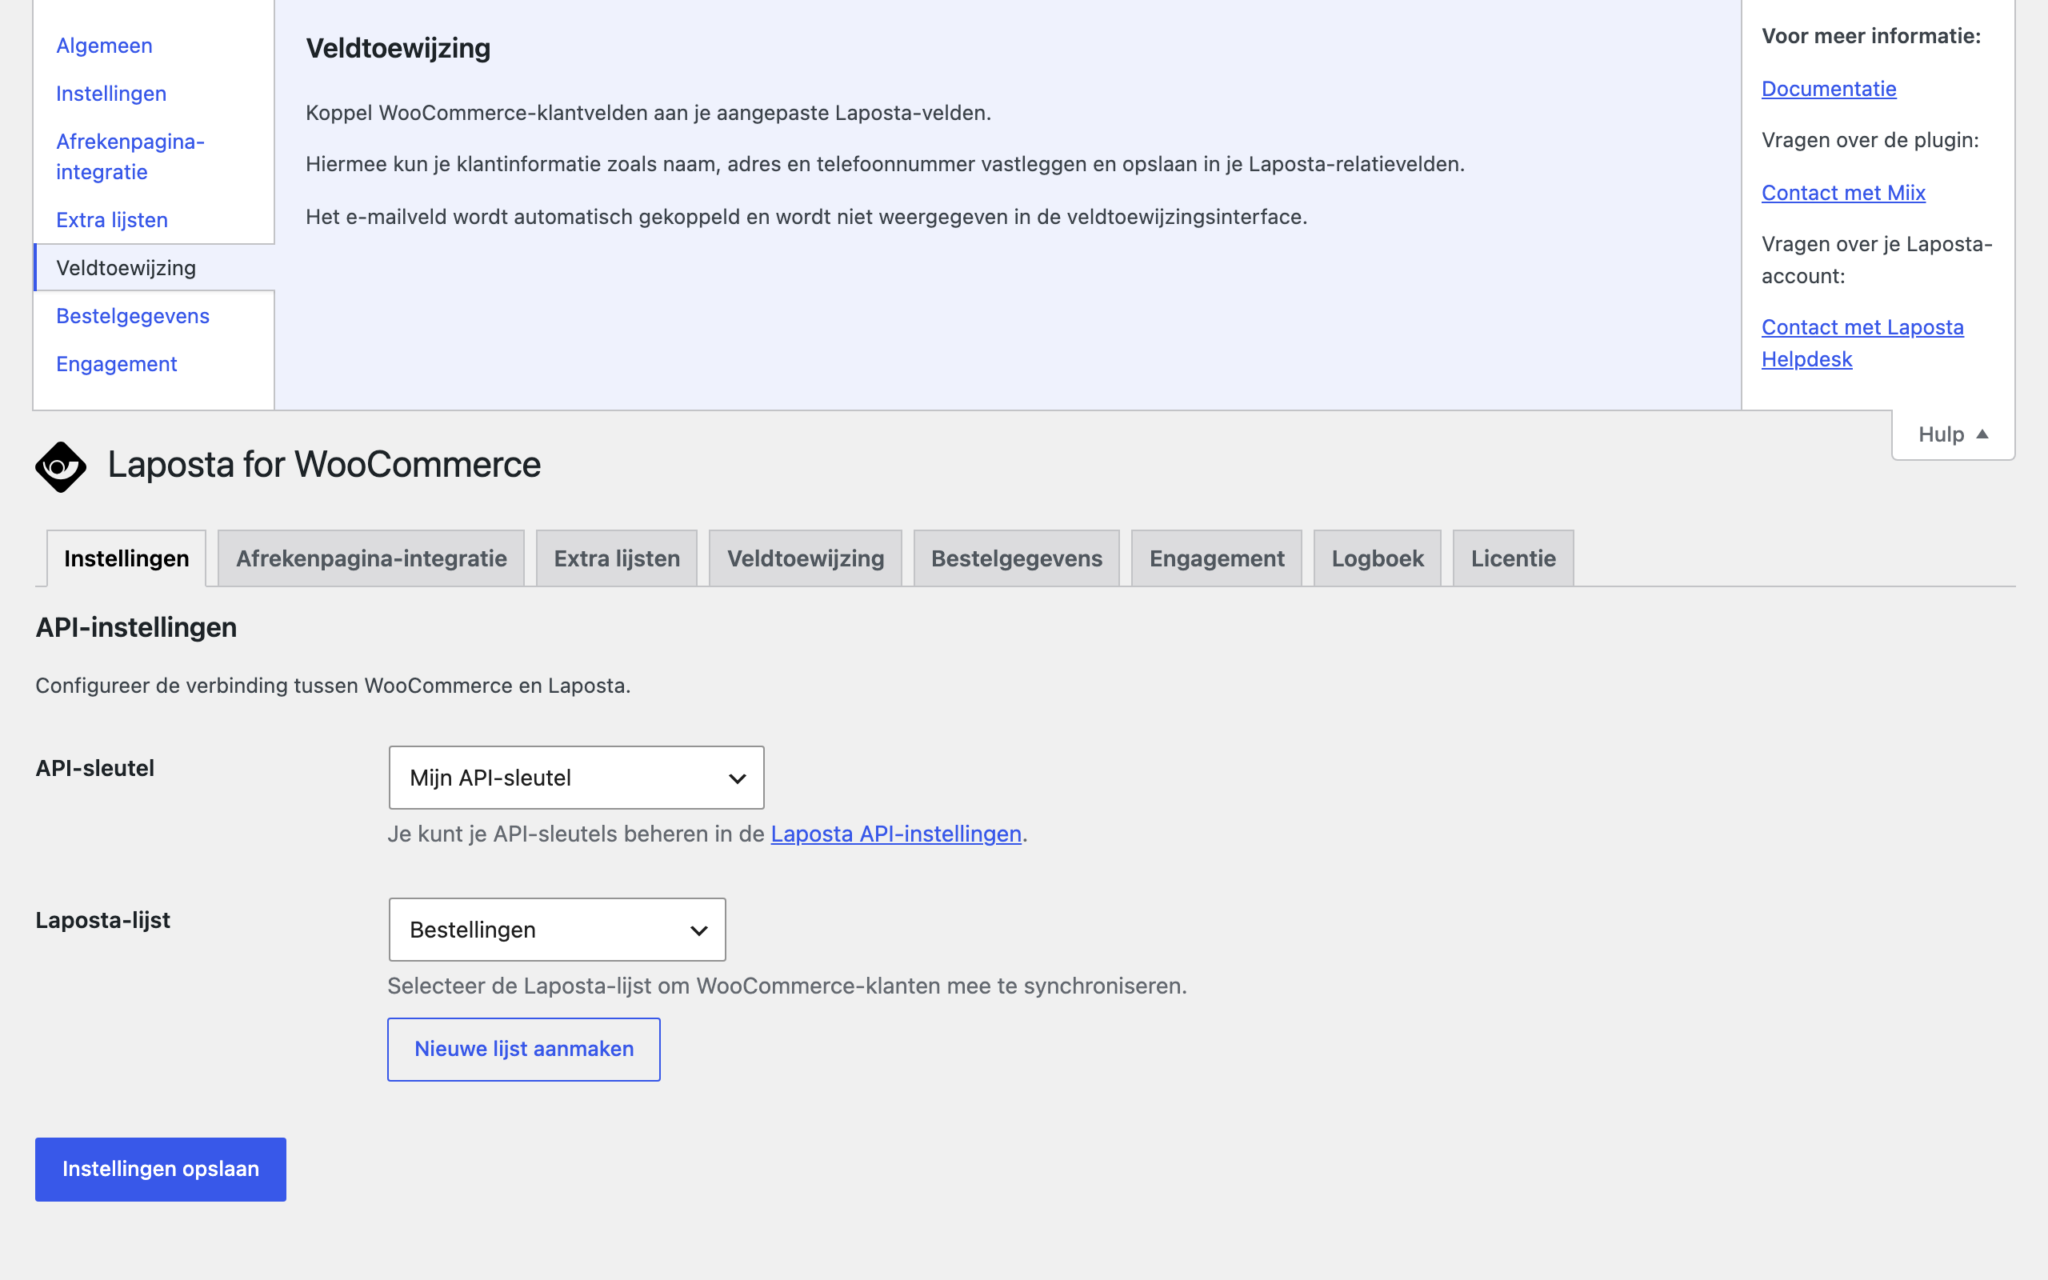Click the Veldtoewijzing help heading
This screenshot has height=1280, width=2048.
tap(398, 48)
